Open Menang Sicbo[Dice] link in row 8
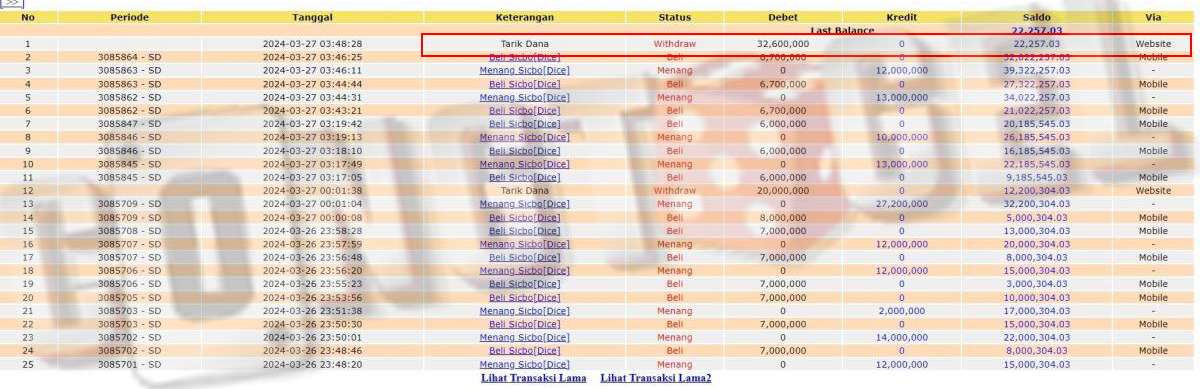The image size is (1200, 389). pyautogui.click(x=525, y=137)
